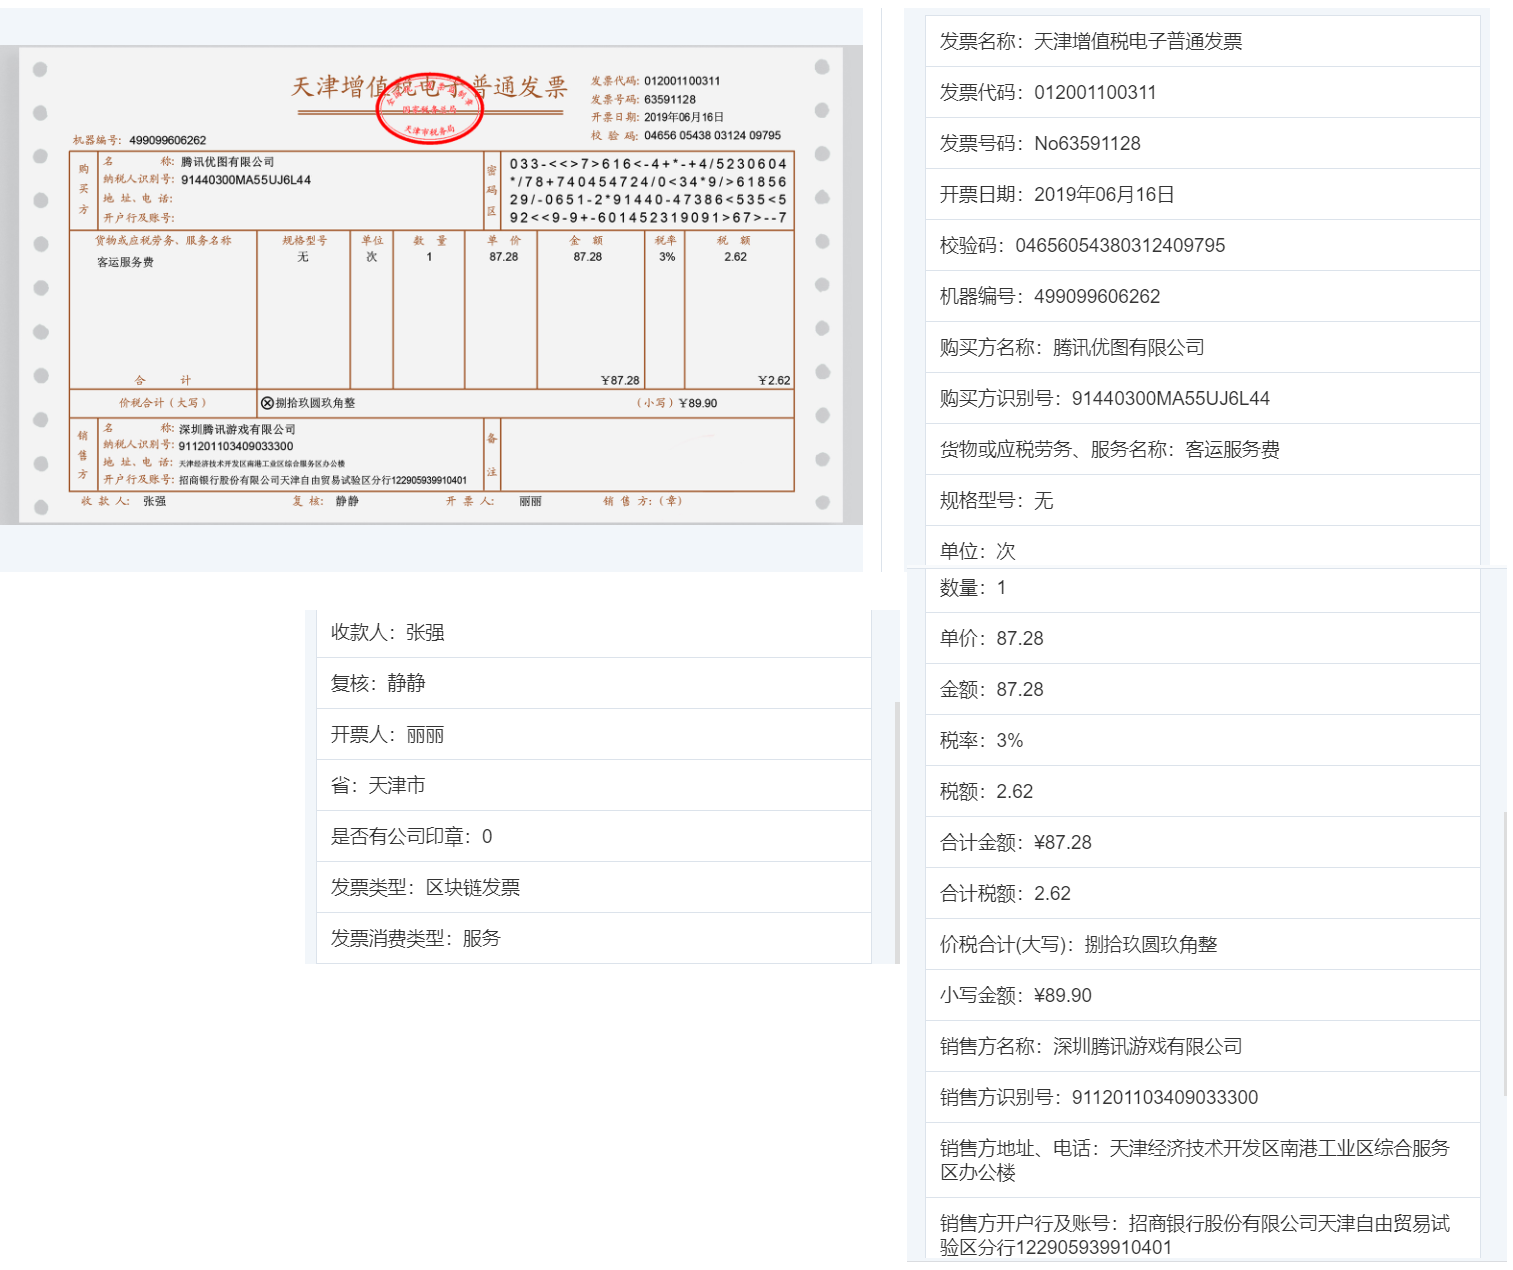Viewport: 1513px width, 1270px height.
Task: Click buyer name 腾讯优图有限公司 in invoice image
Action: point(227,162)
